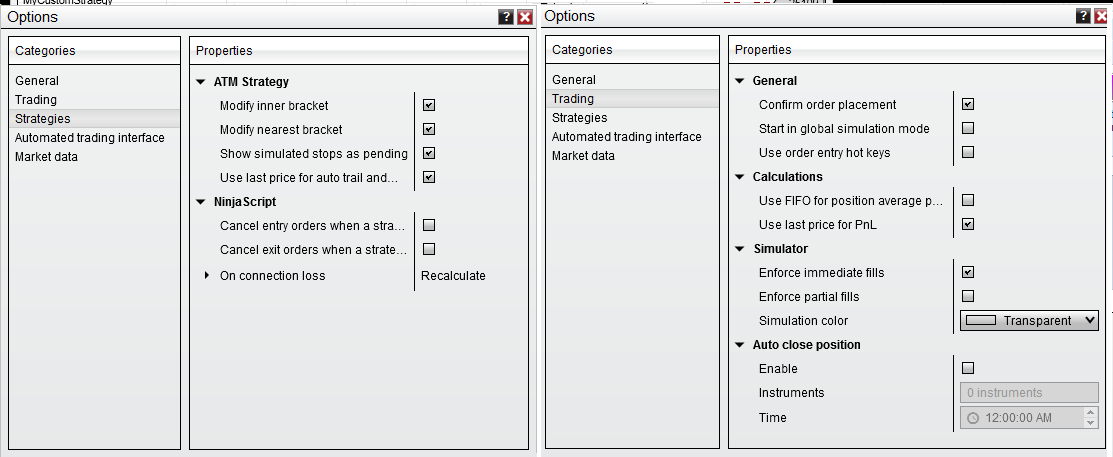This screenshot has width=1113, height=457.
Task: Enable Cancel entry orders when a strategy checkbox
Action: pyautogui.click(x=429, y=225)
